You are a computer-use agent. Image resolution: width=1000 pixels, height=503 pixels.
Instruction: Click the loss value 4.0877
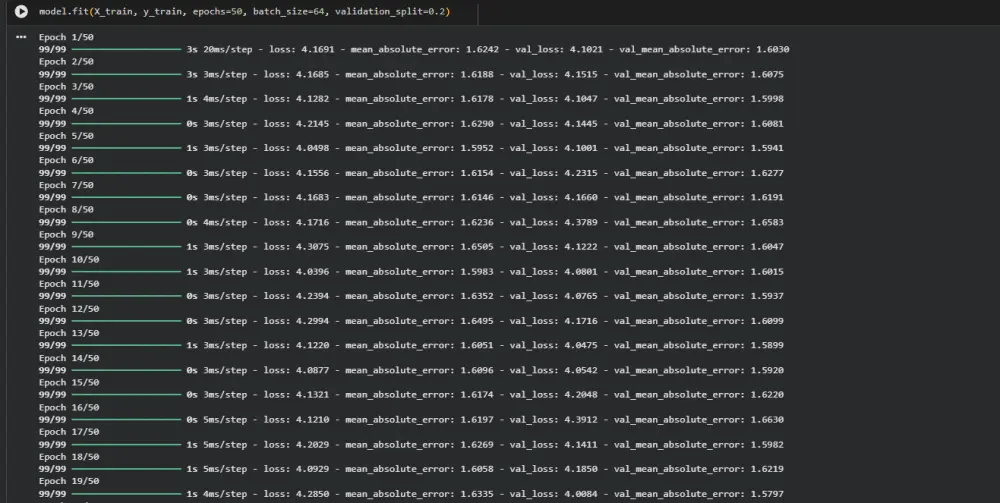[x=312, y=370]
